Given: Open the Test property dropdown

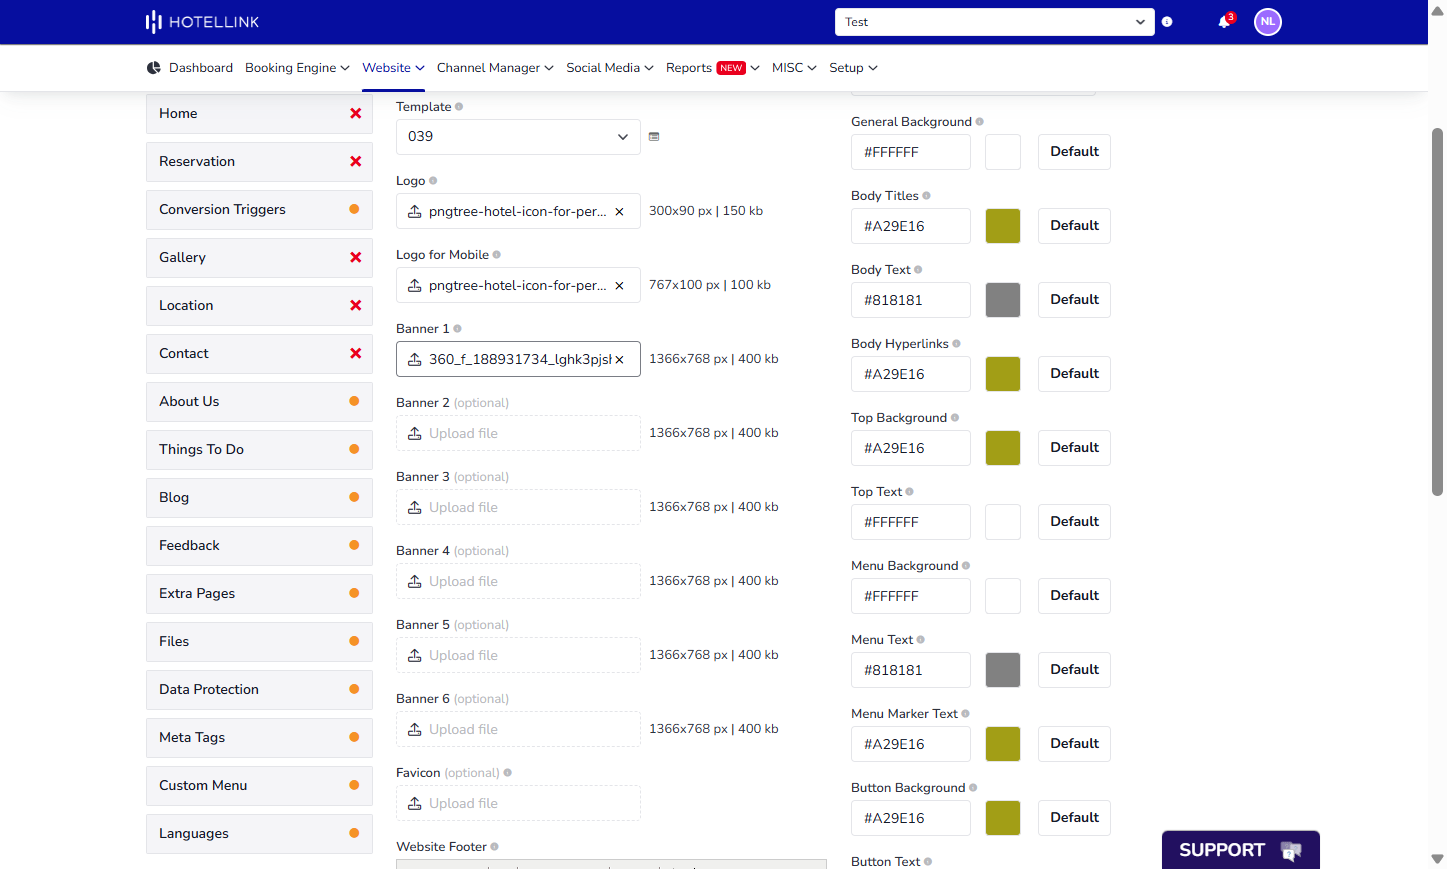Looking at the screenshot, I should point(995,22).
